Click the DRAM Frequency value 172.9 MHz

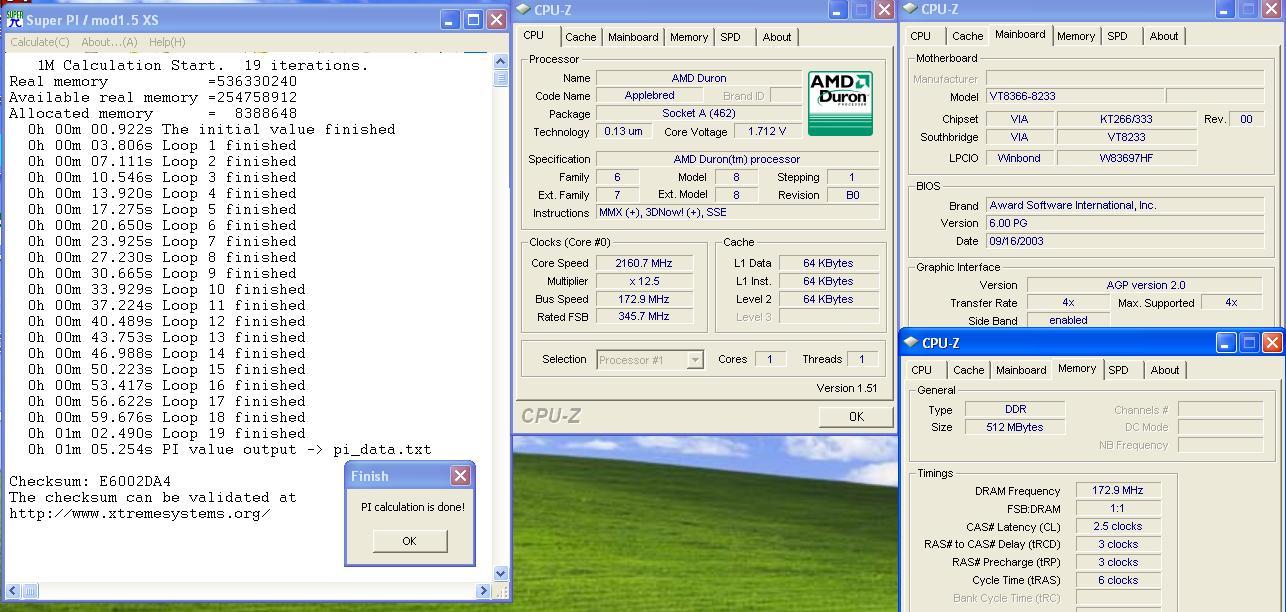point(1118,491)
